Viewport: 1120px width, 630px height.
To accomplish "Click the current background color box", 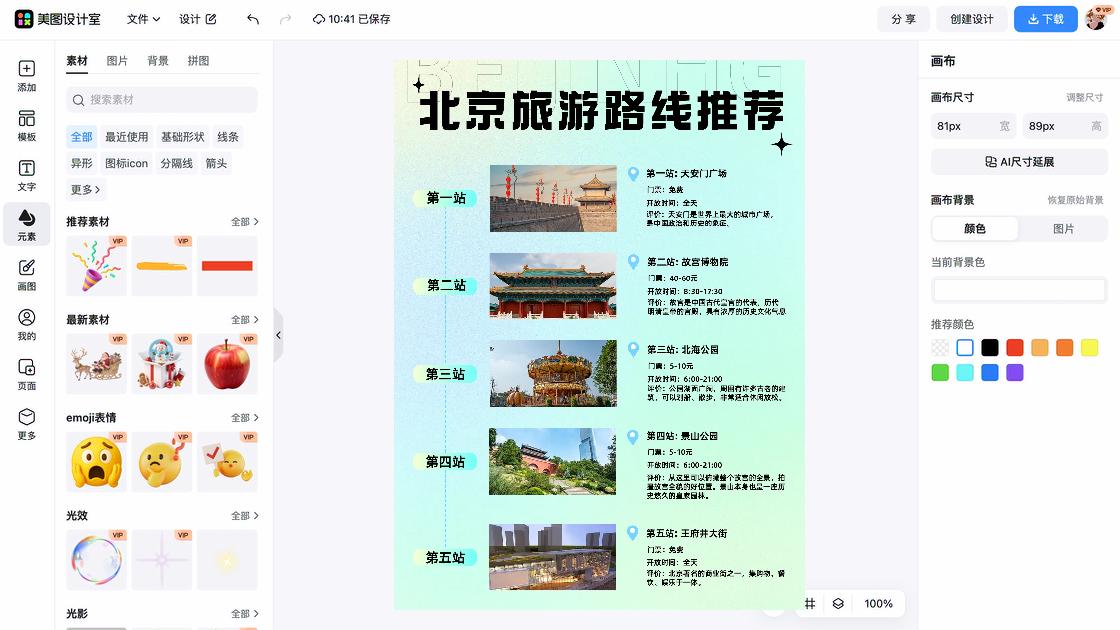I will 1019,290.
